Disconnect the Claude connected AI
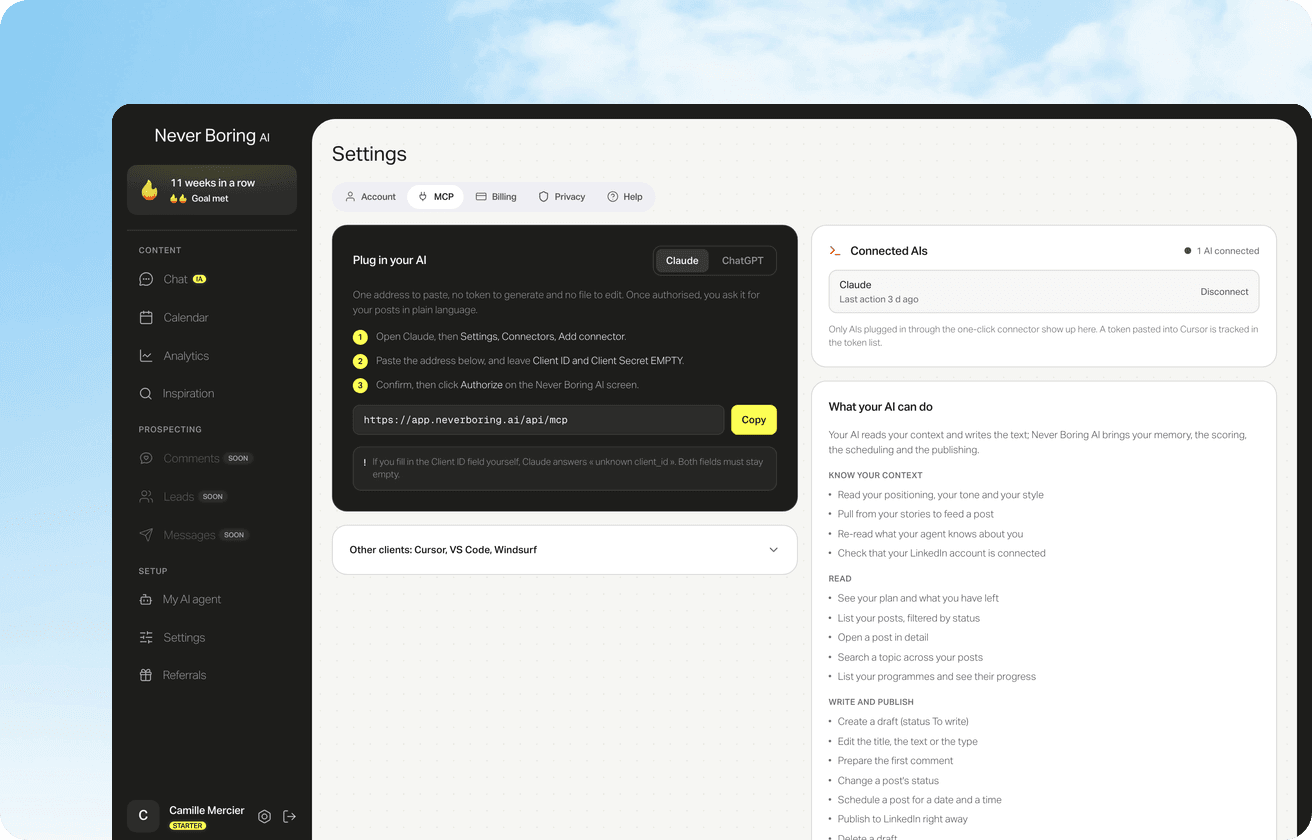Screen dimensions: 1312x840 [x=1224, y=292]
